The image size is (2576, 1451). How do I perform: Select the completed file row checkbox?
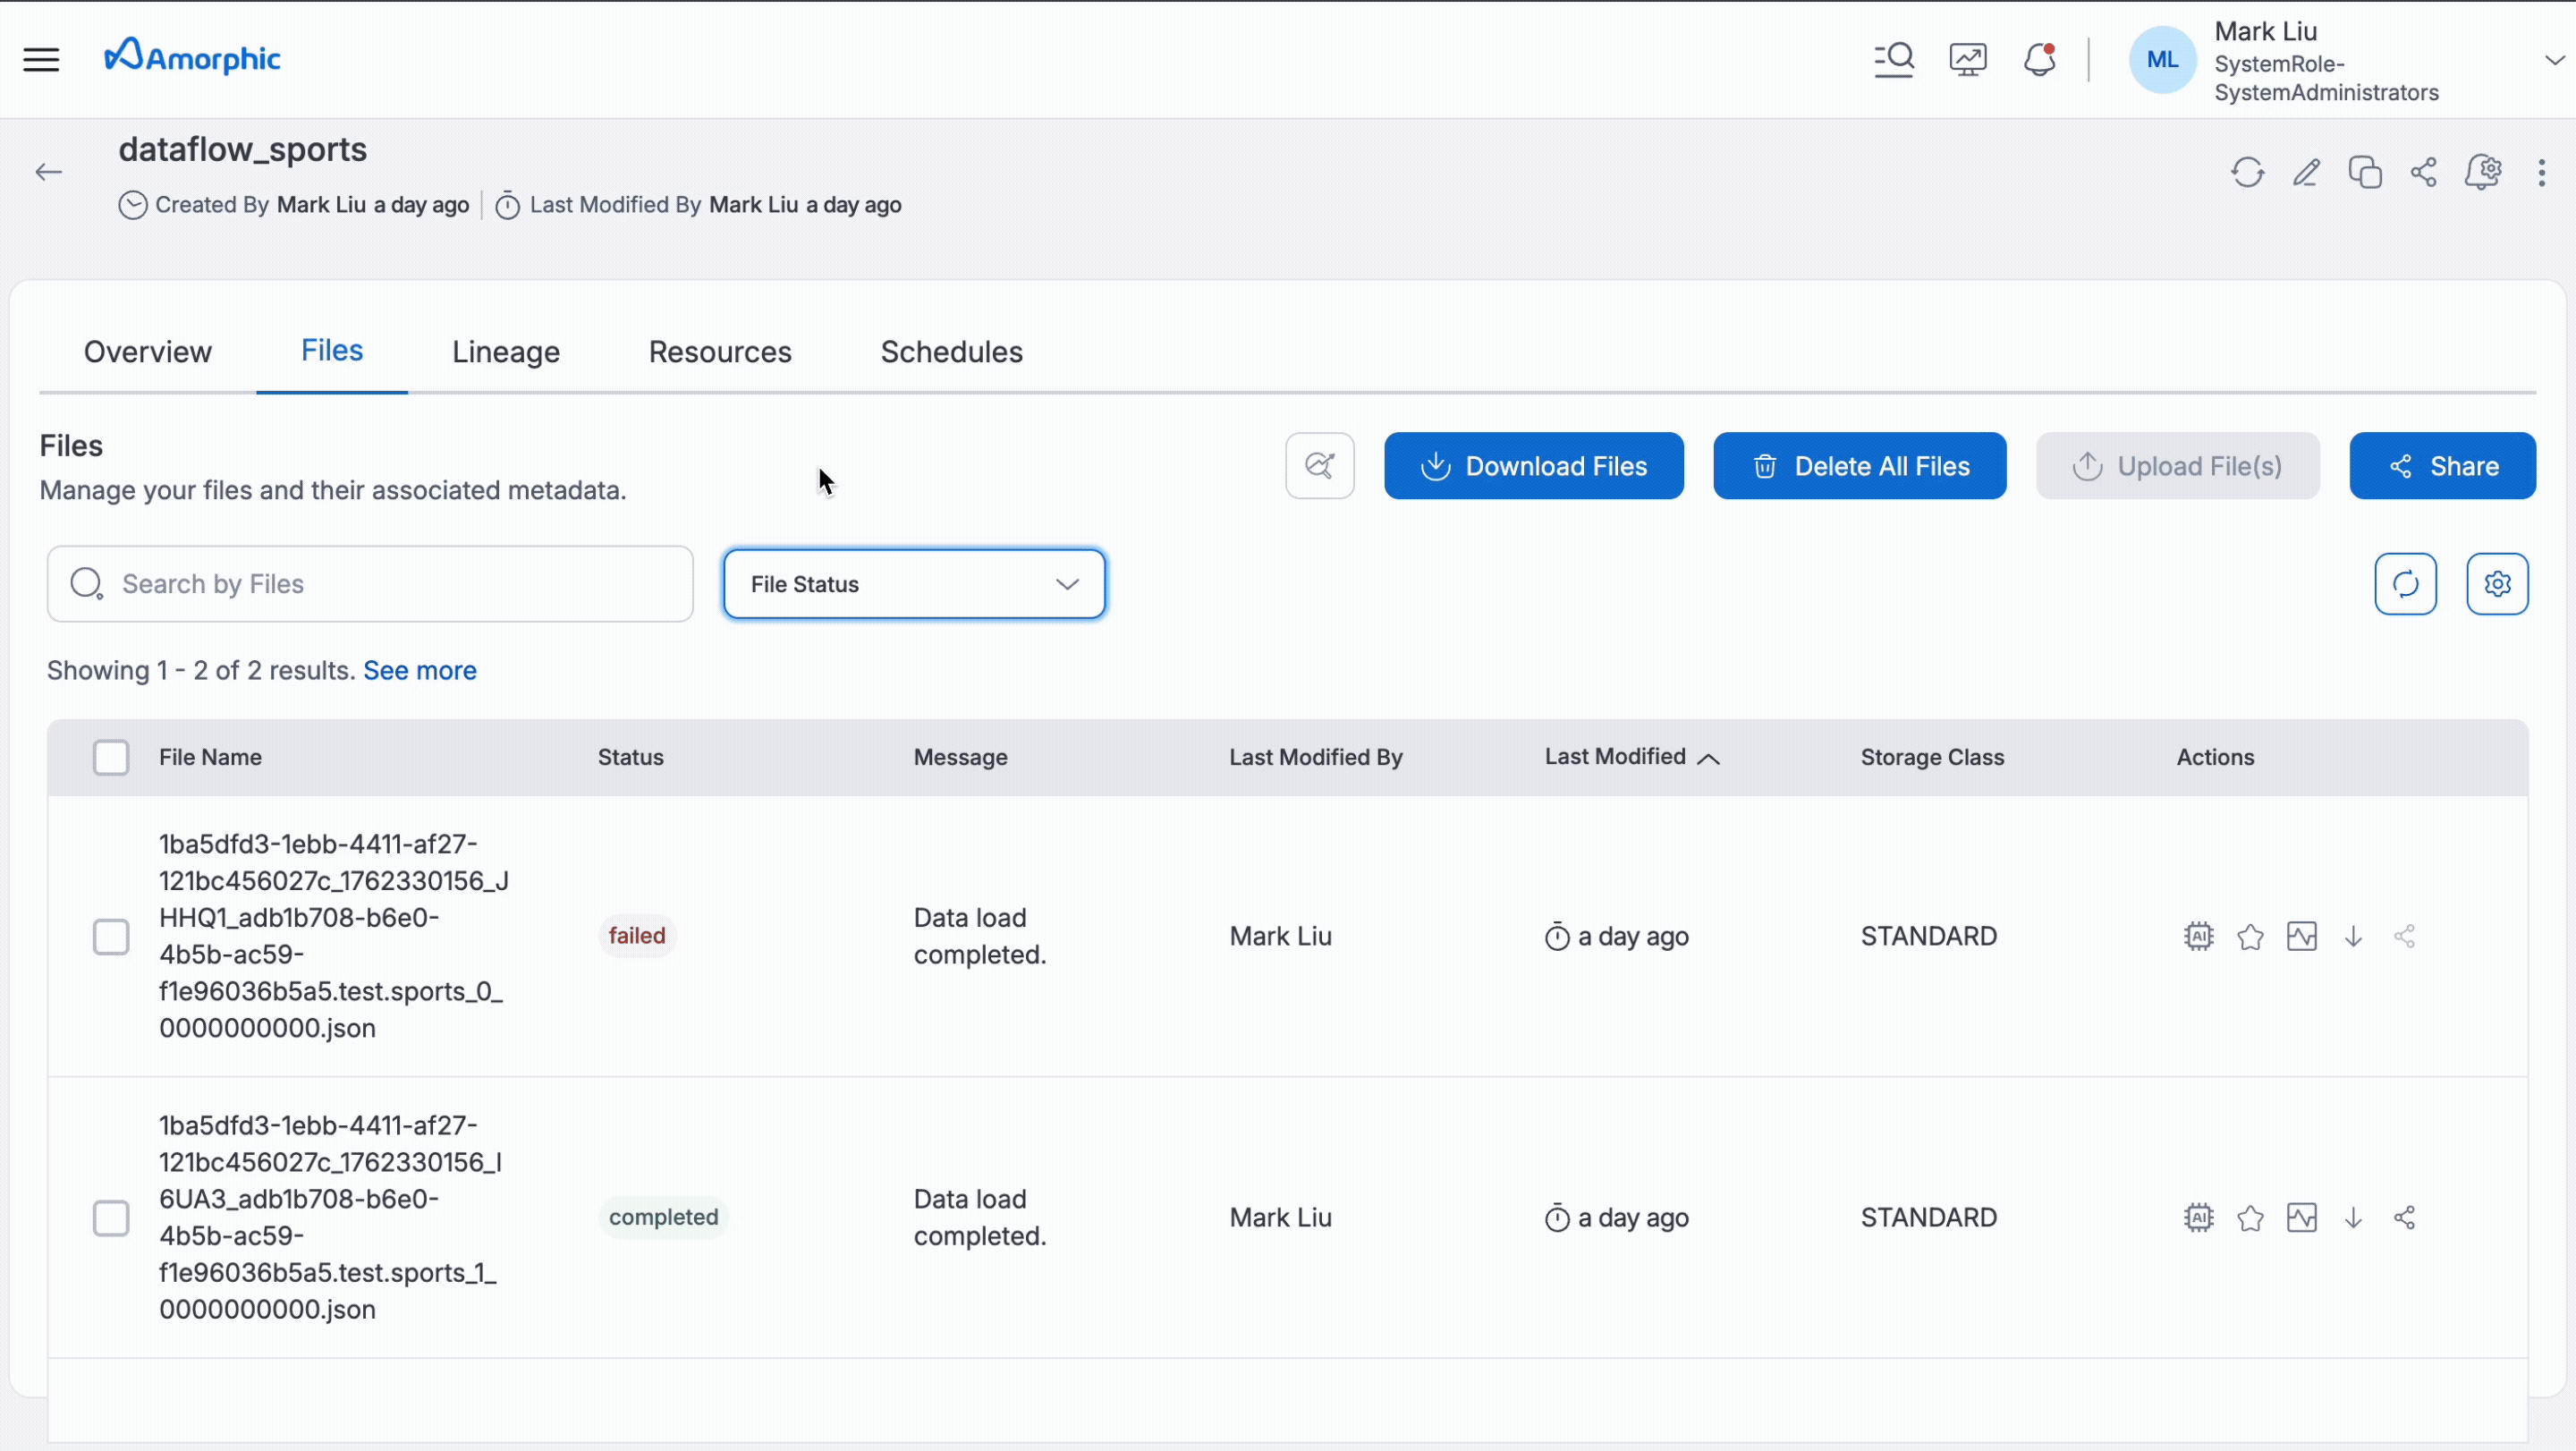coord(111,1218)
